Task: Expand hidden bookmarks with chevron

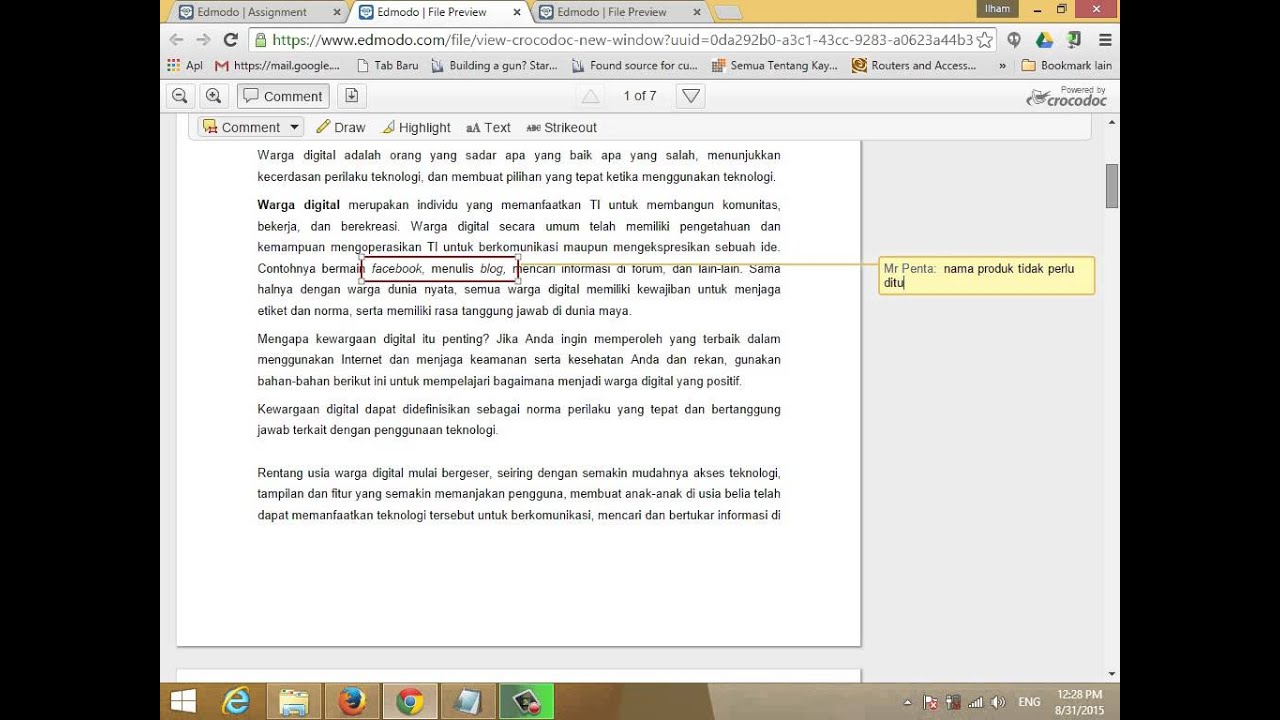Action: 1002,66
